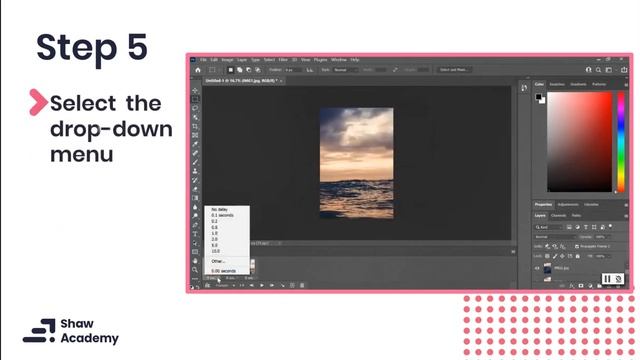Select the Move tool

(195, 90)
